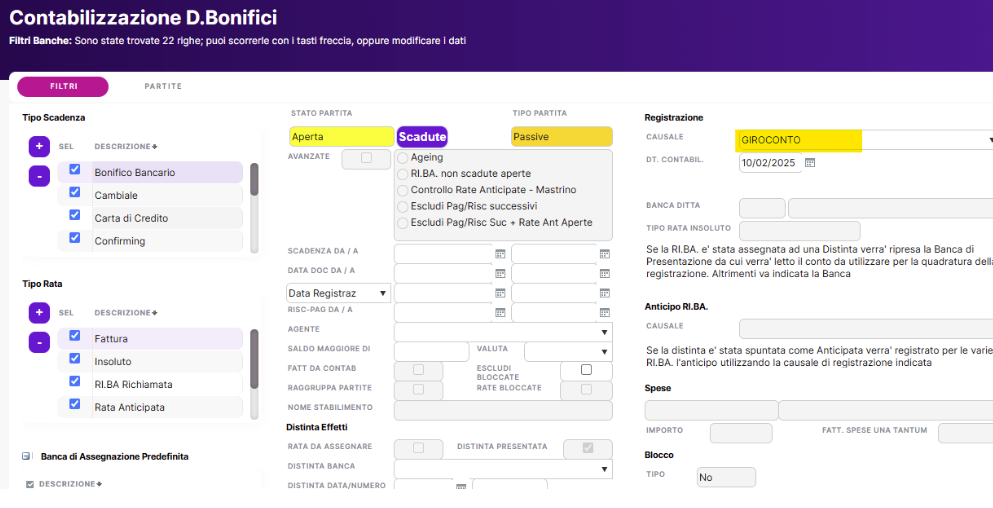Click the plus button under Tipo Scadenza
The image size is (993, 508).
[39, 146]
